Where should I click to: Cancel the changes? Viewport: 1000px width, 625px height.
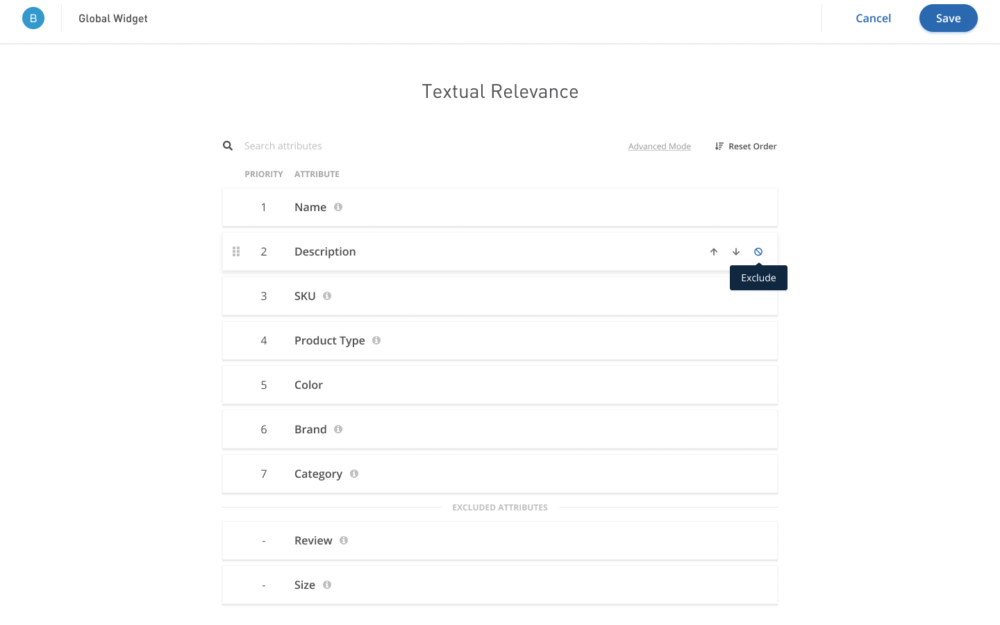pyautogui.click(x=873, y=18)
